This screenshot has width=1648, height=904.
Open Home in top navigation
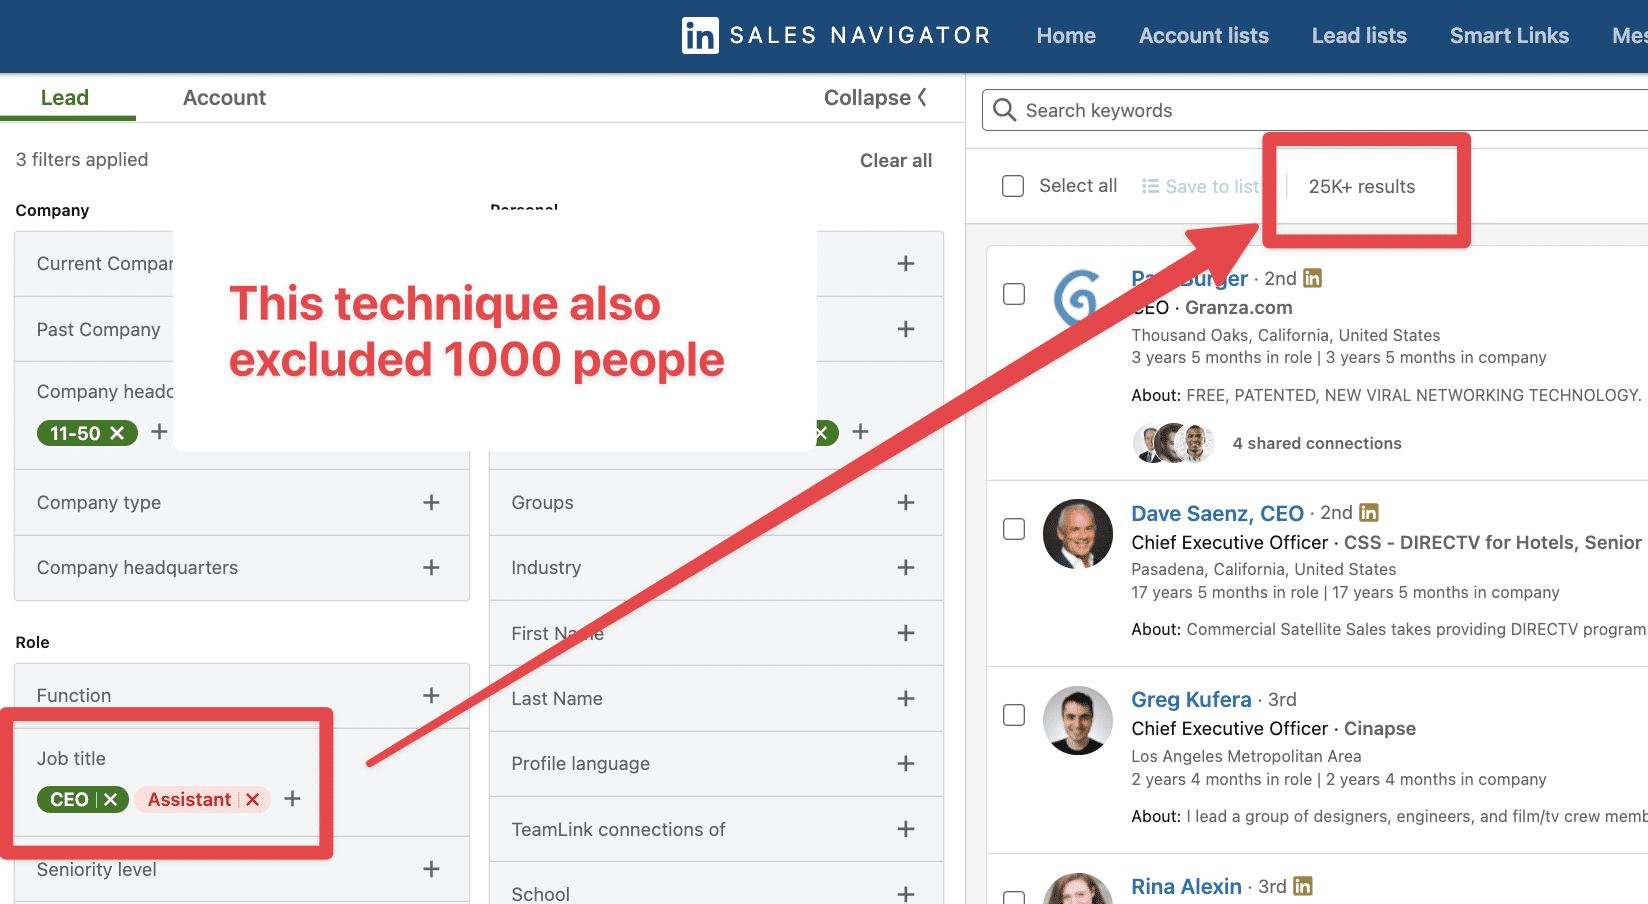point(1066,36)
